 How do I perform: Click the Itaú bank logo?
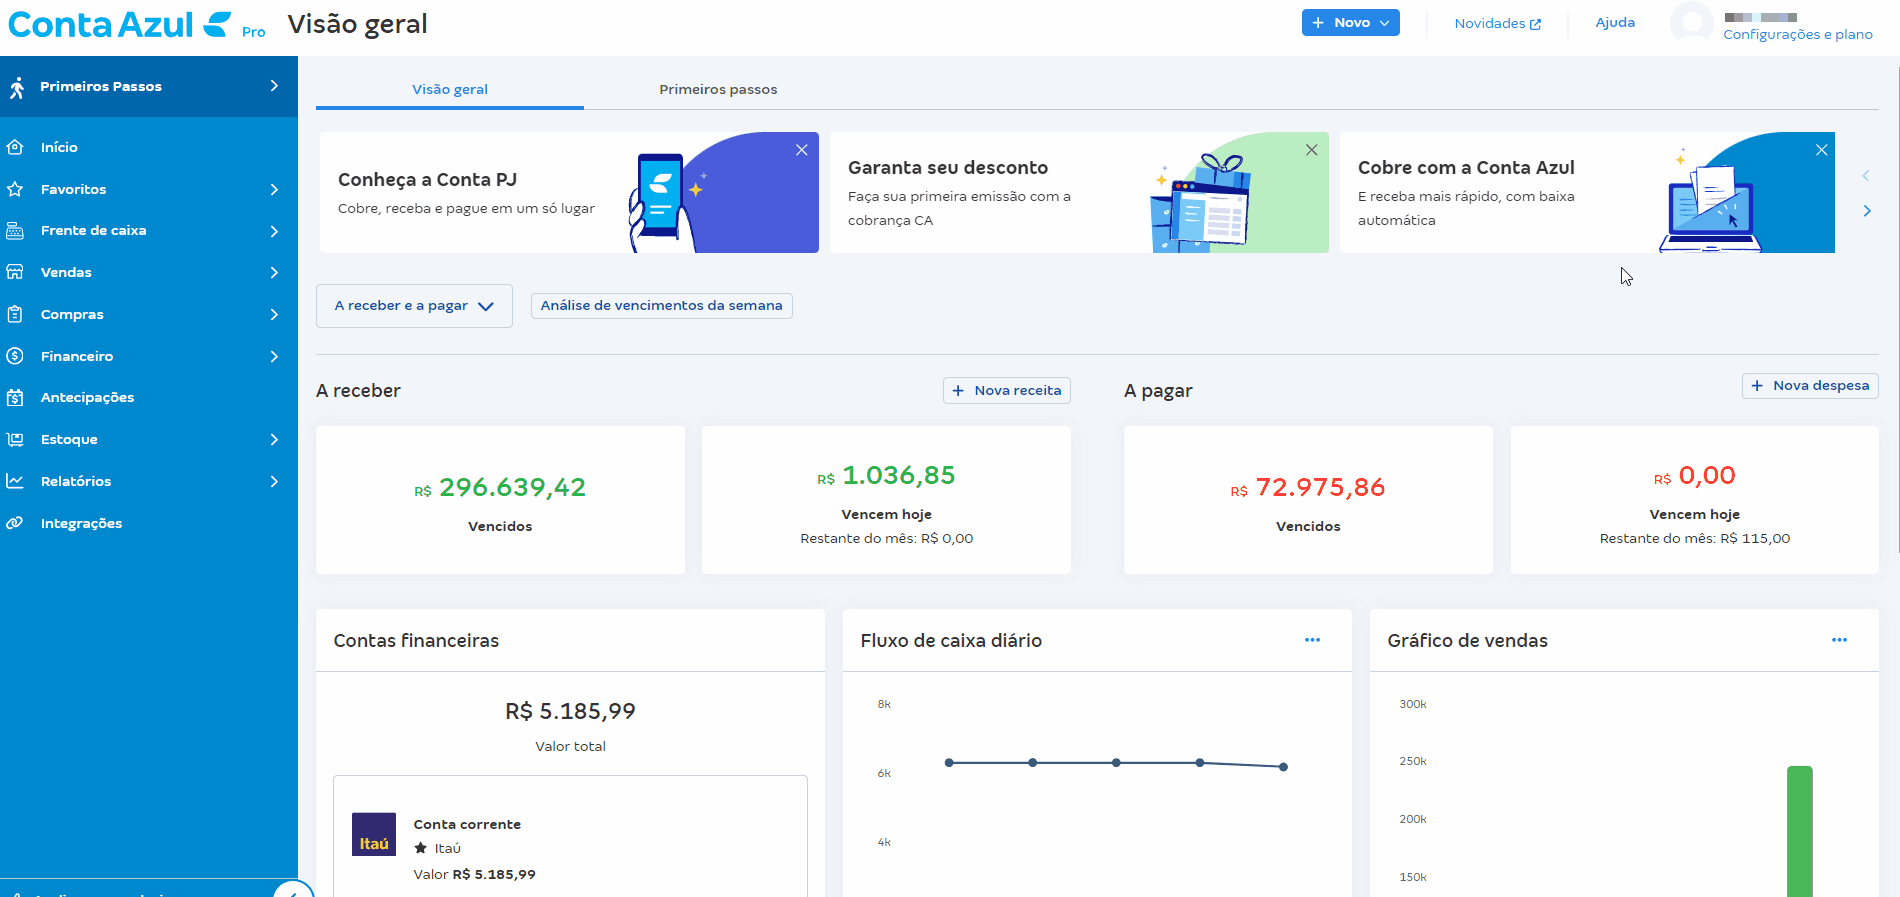(374, 834)
